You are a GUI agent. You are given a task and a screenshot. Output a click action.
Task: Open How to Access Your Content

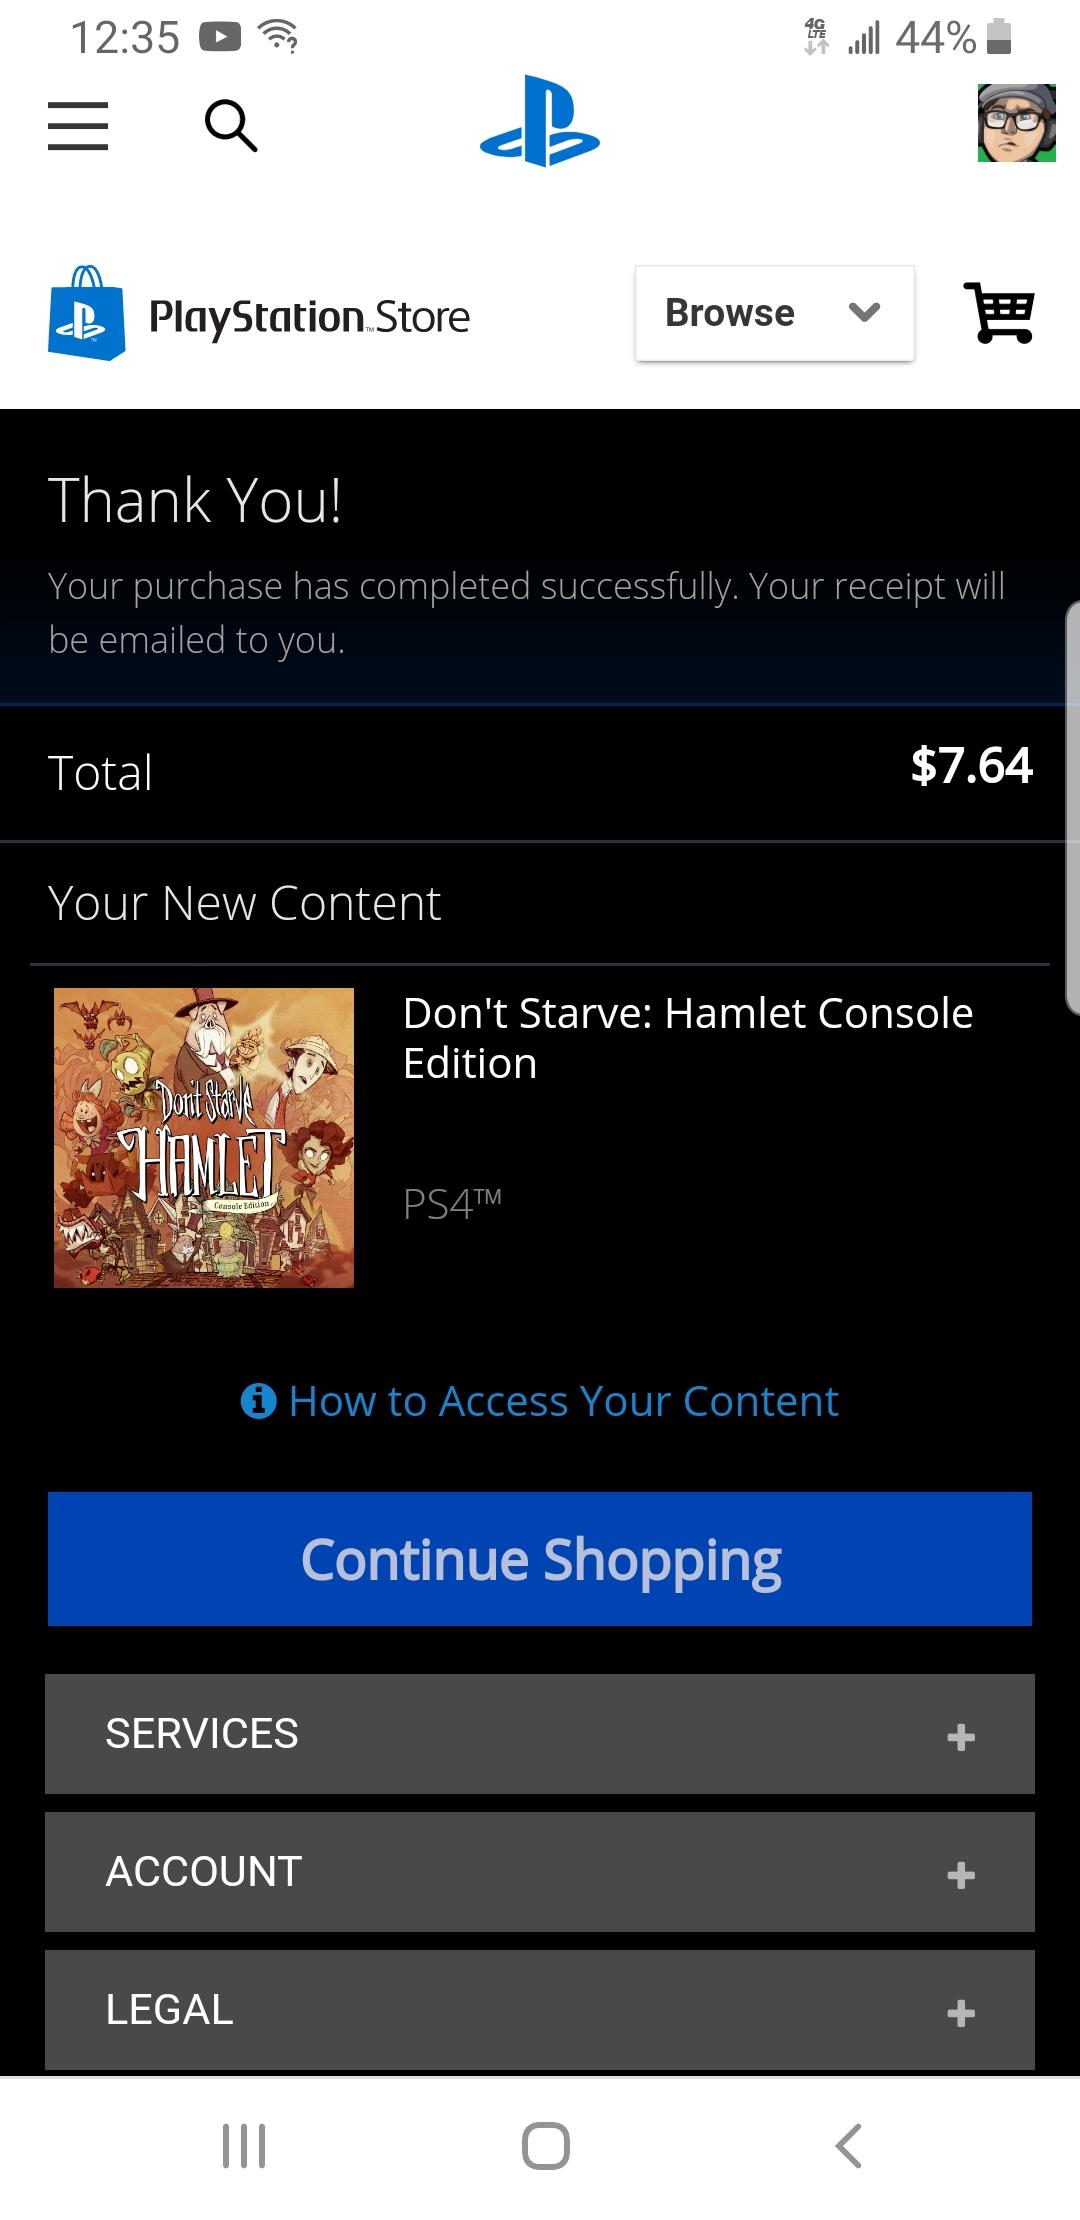[x=564, y=1401]
